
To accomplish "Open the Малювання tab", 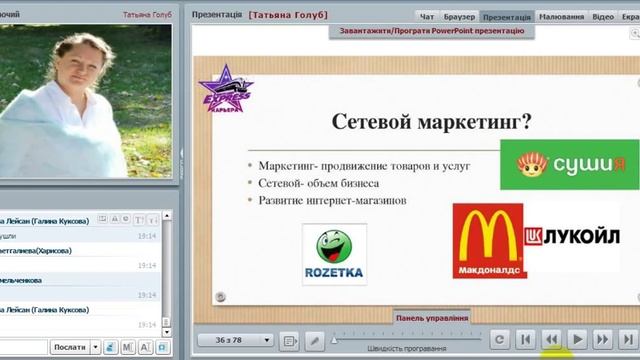I will click(x=561, y=17).
